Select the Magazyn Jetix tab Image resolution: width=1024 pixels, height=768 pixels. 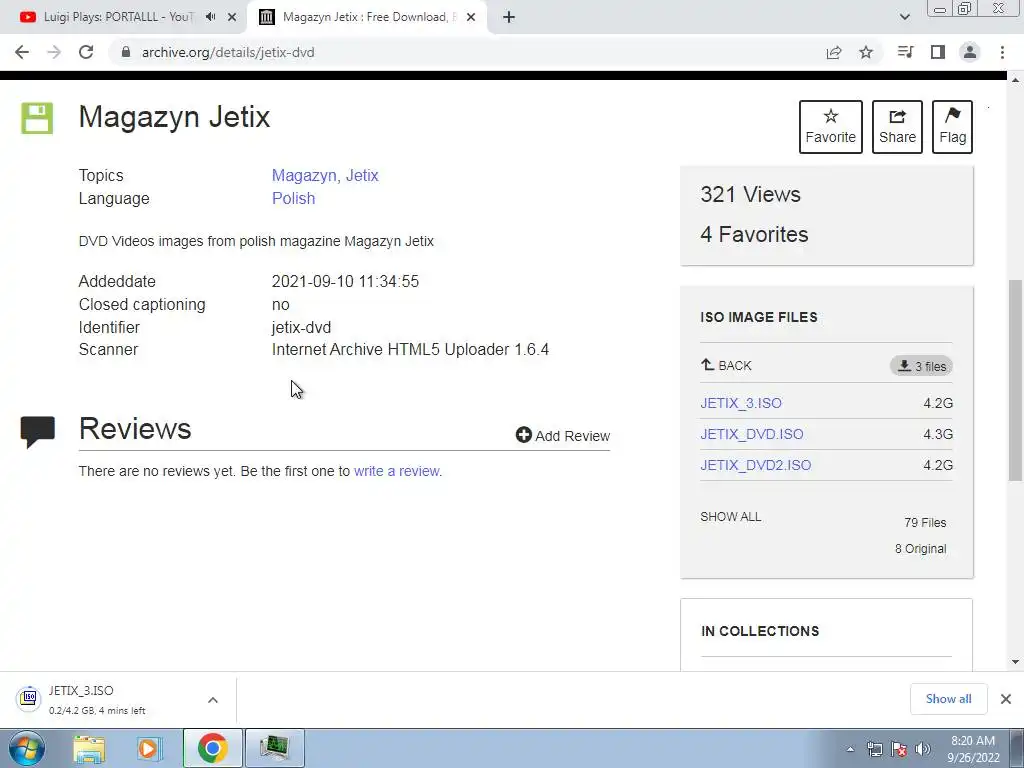pyautogui.click(x=366, y=17)
